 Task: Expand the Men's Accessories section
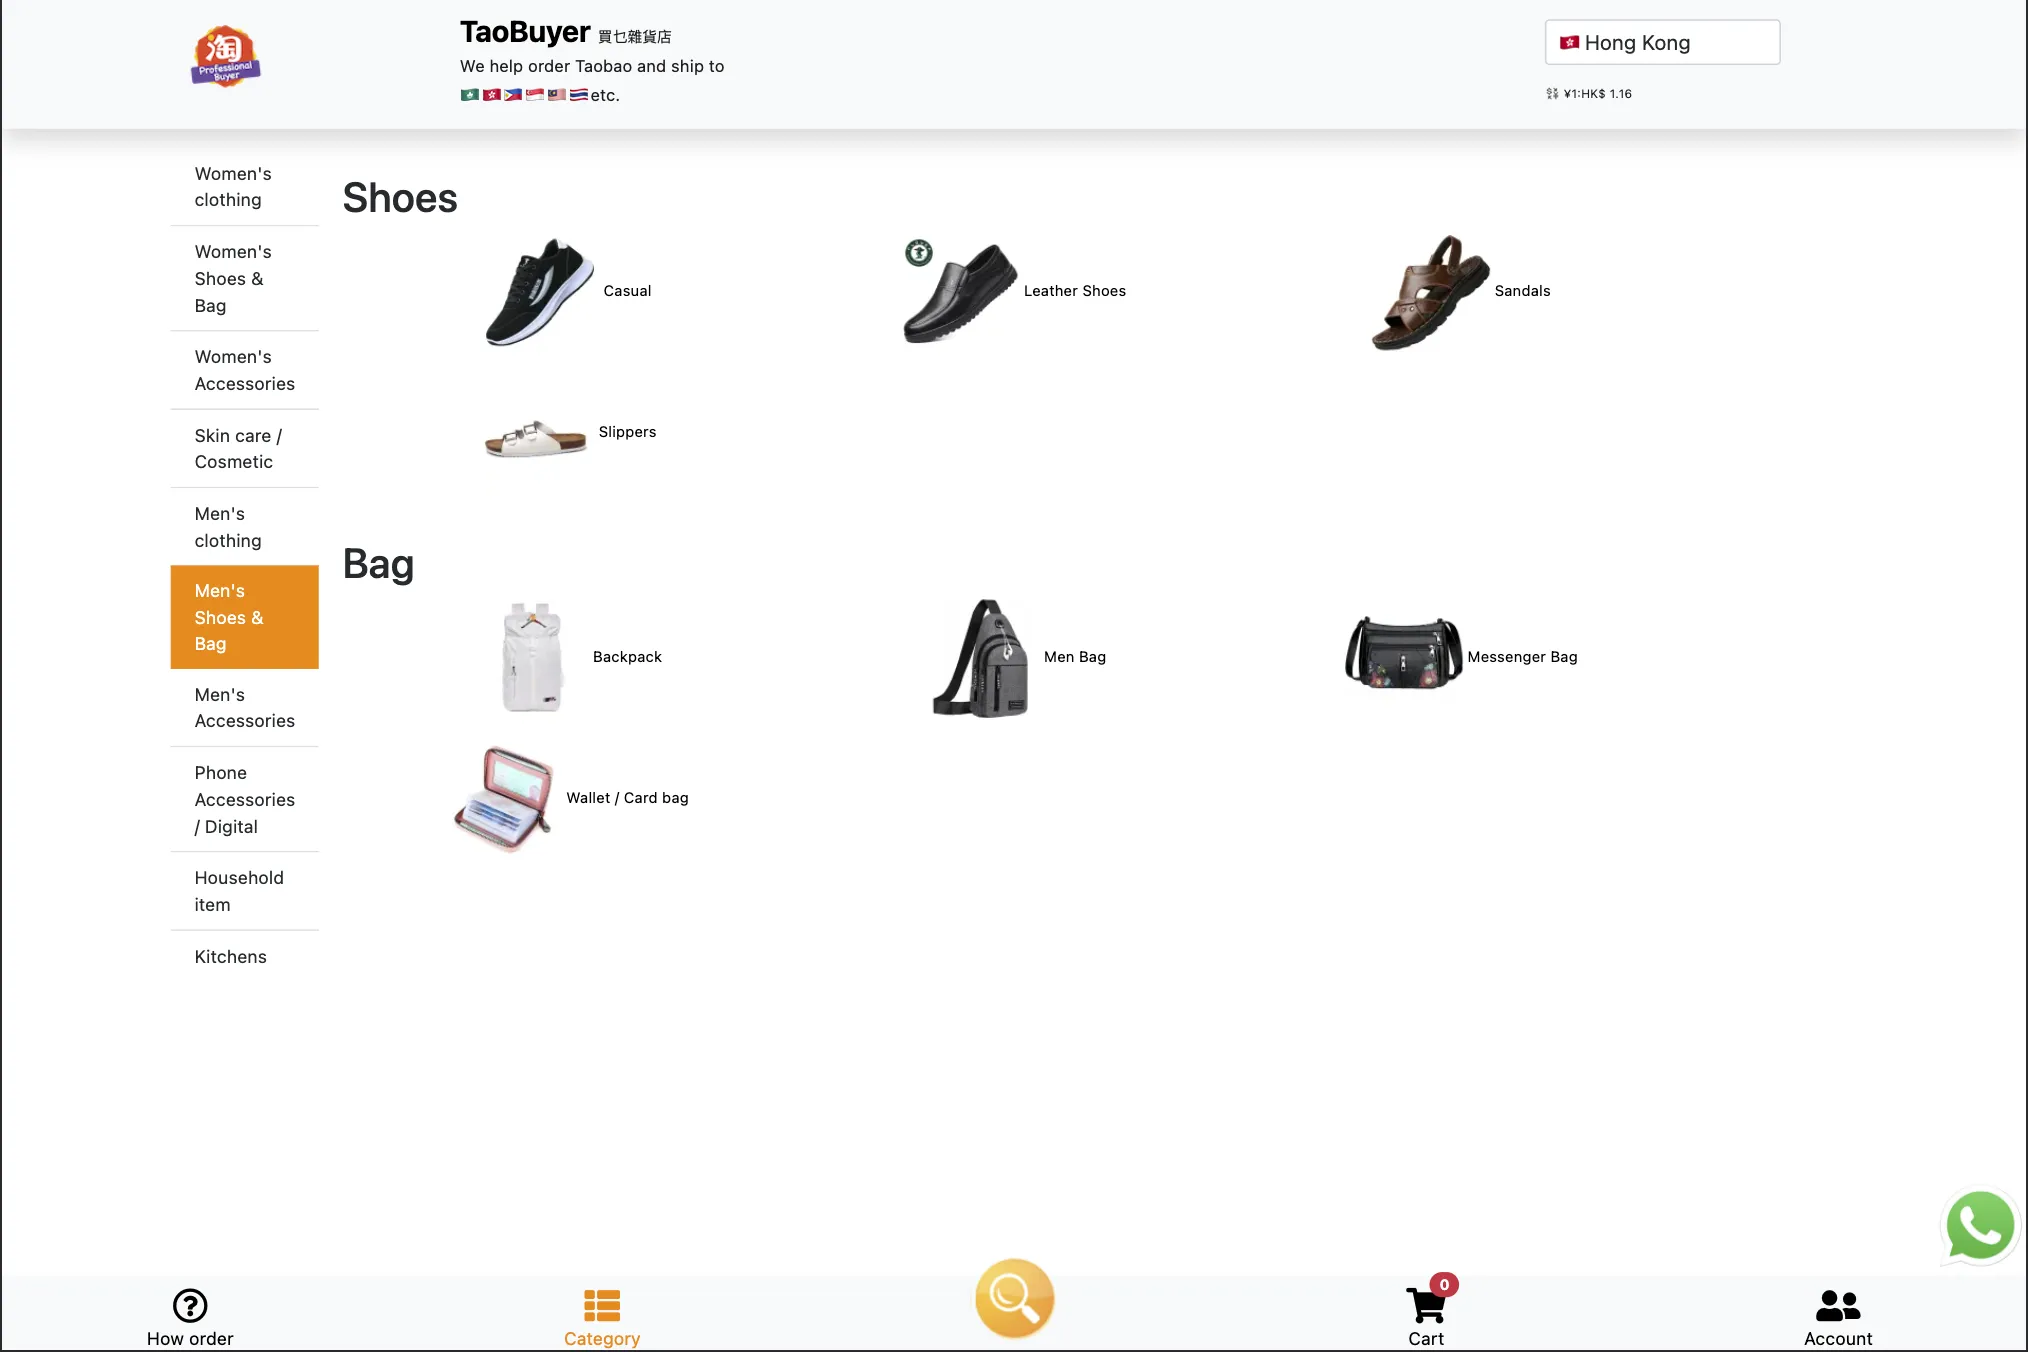tap(244, 706)
